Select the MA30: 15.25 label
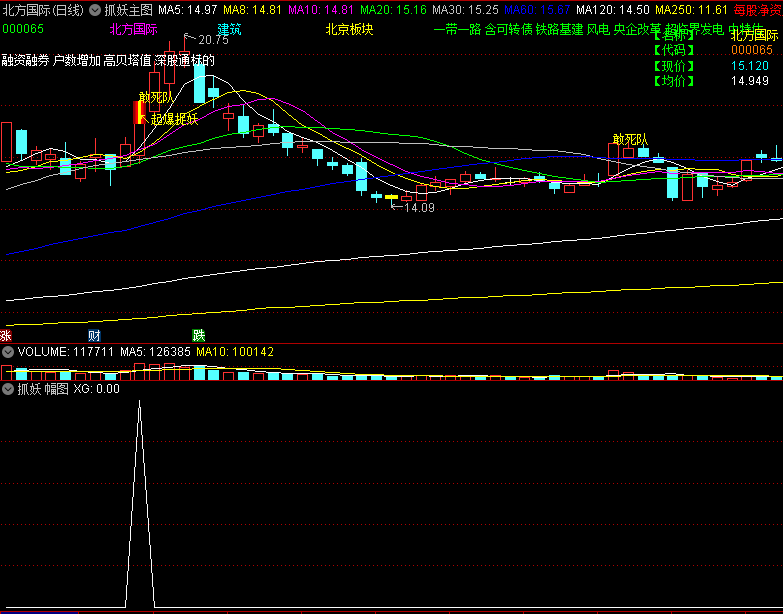This screenshot has width=783, height=614. [465, 9]
